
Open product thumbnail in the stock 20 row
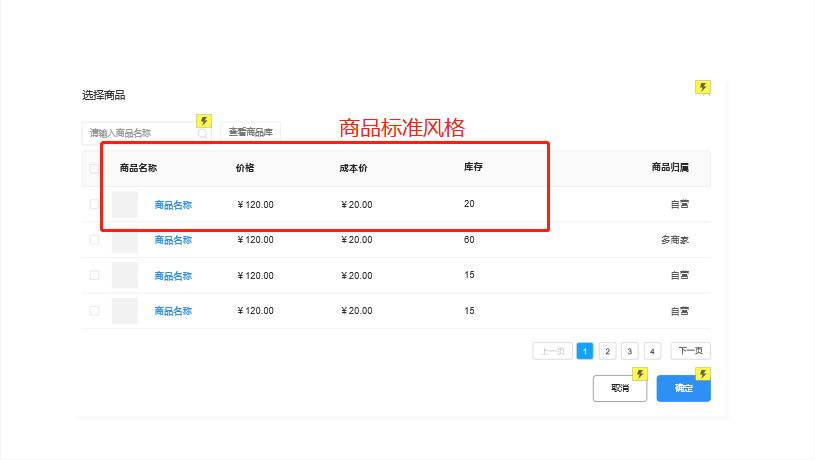click(x=125, y=204)
